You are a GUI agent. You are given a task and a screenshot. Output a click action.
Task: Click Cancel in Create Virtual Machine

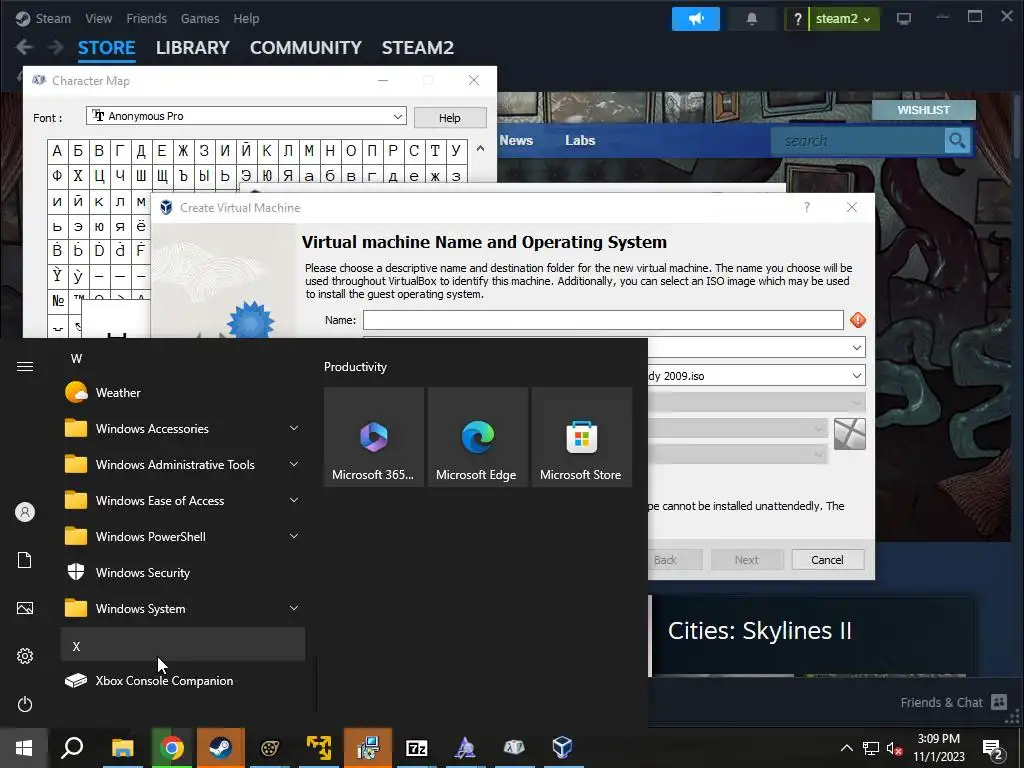click(827, 560)
